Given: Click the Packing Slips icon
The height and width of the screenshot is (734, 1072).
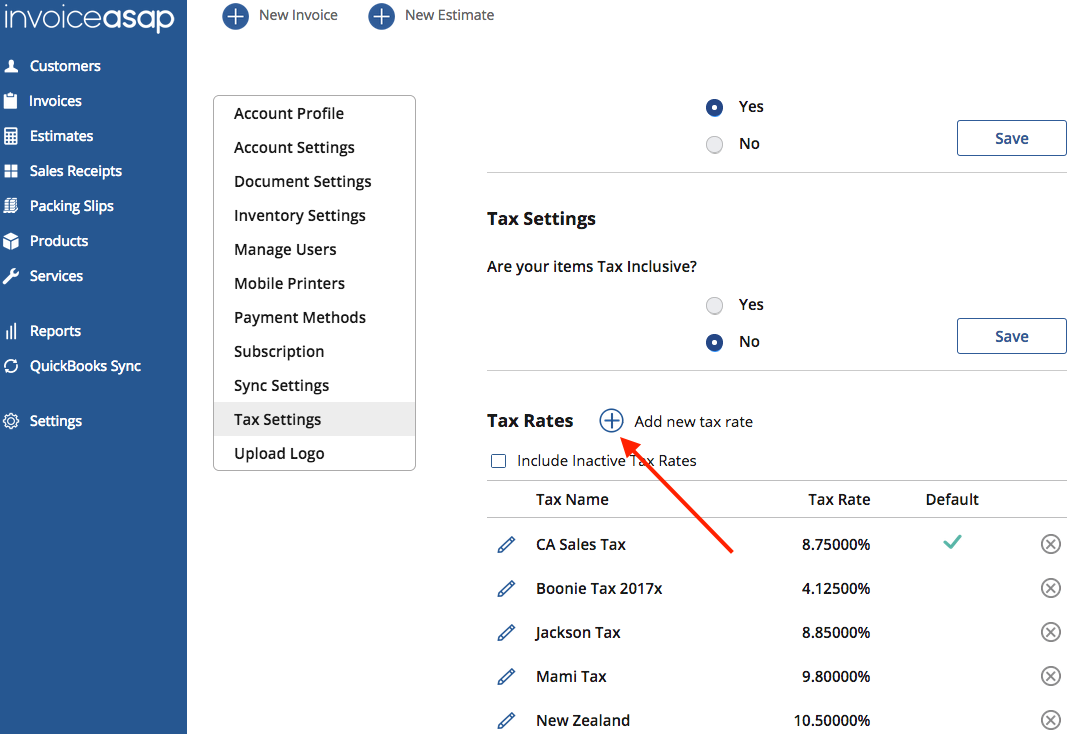Looking at the screenshot, I should click(11, 206).
